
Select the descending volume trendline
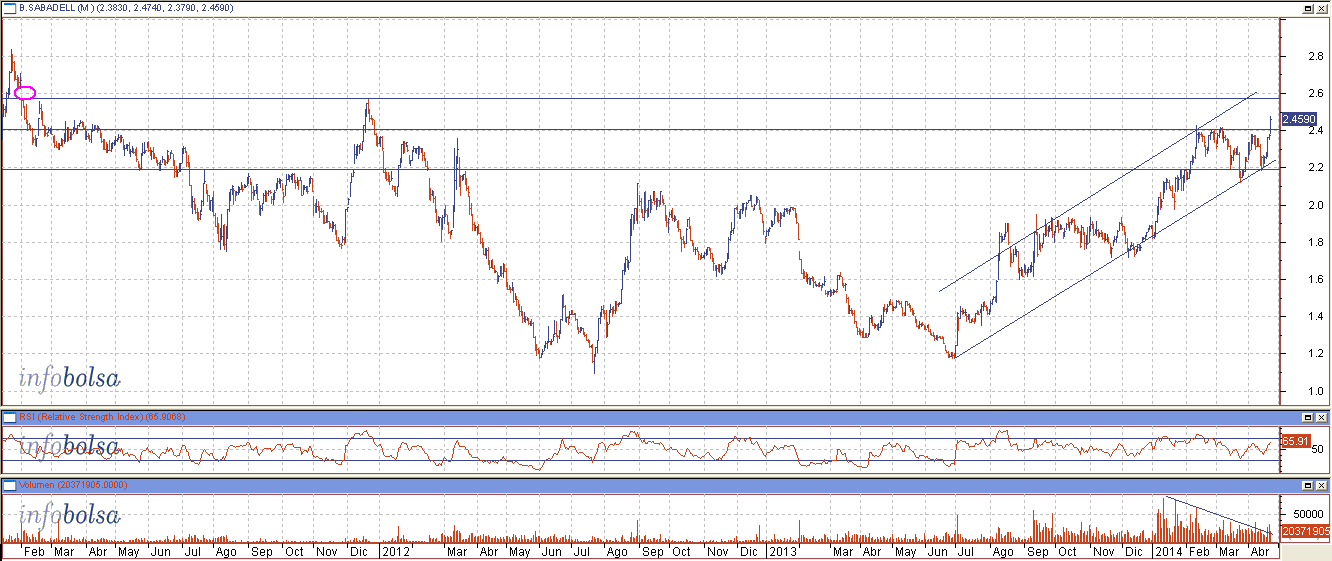coord(1215,515)
